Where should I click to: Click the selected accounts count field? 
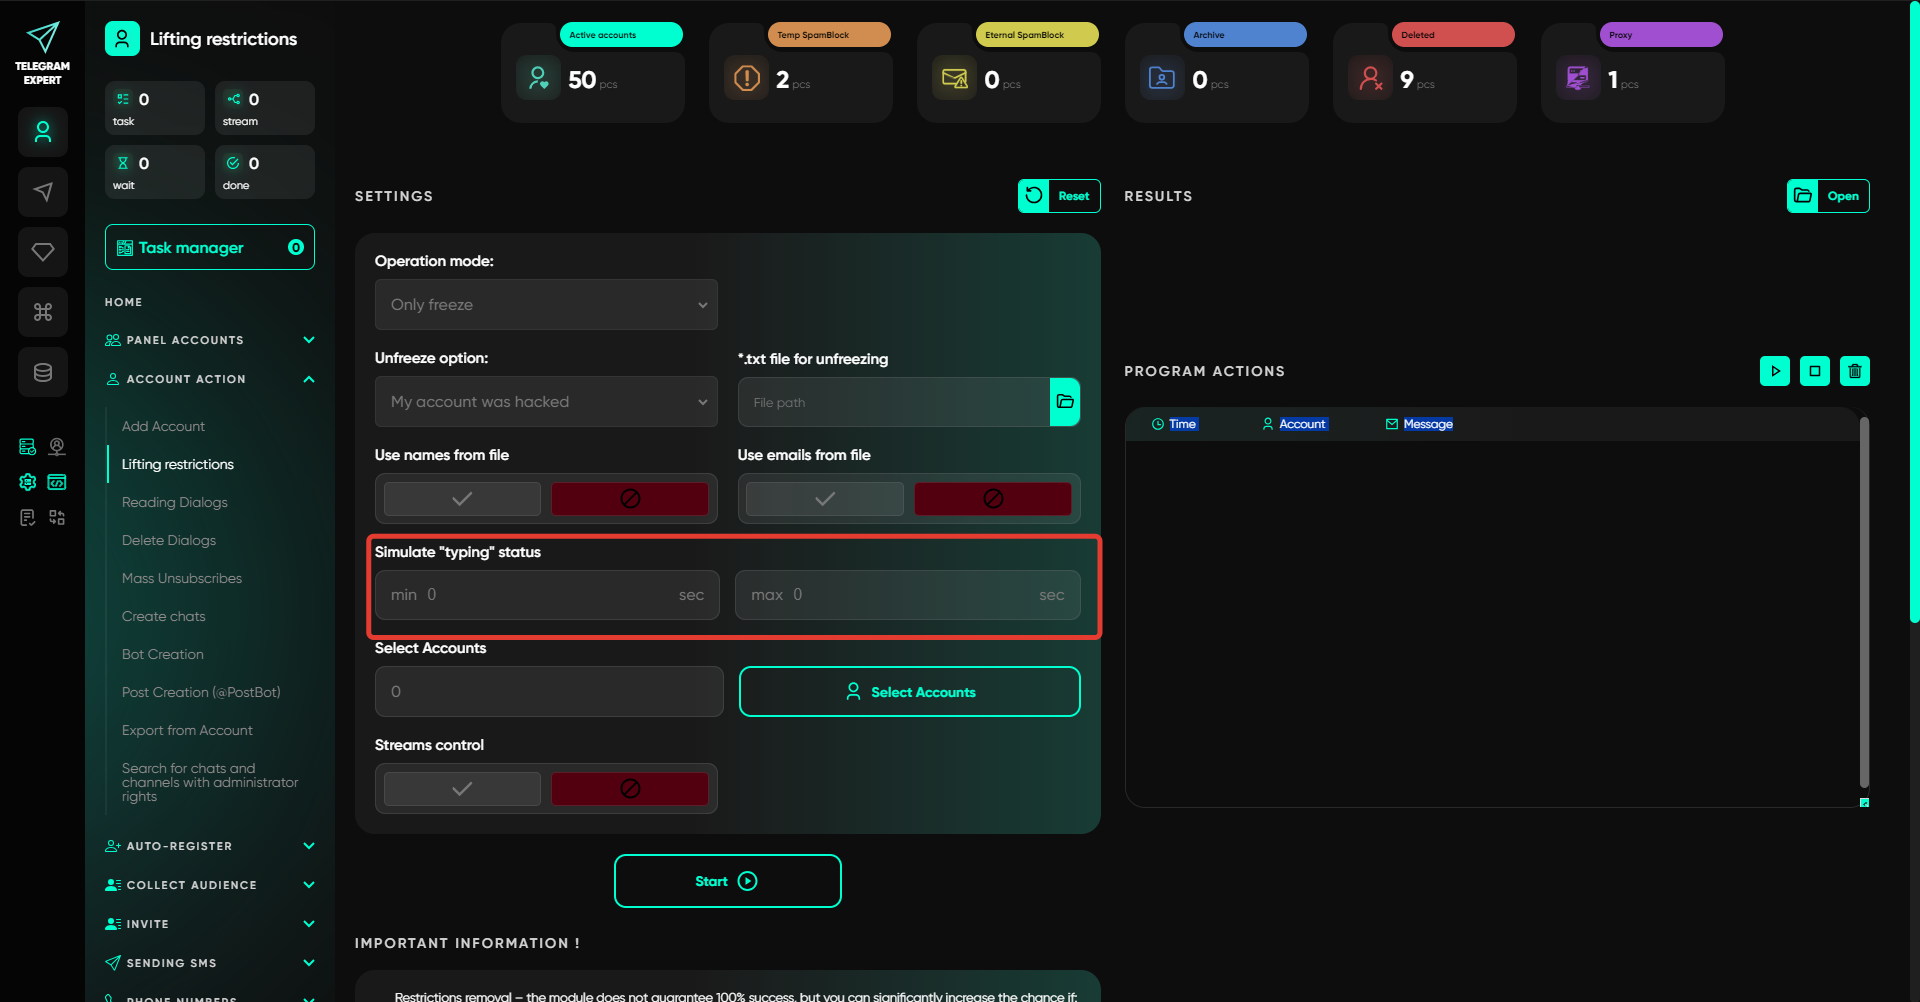click(549, 692)
